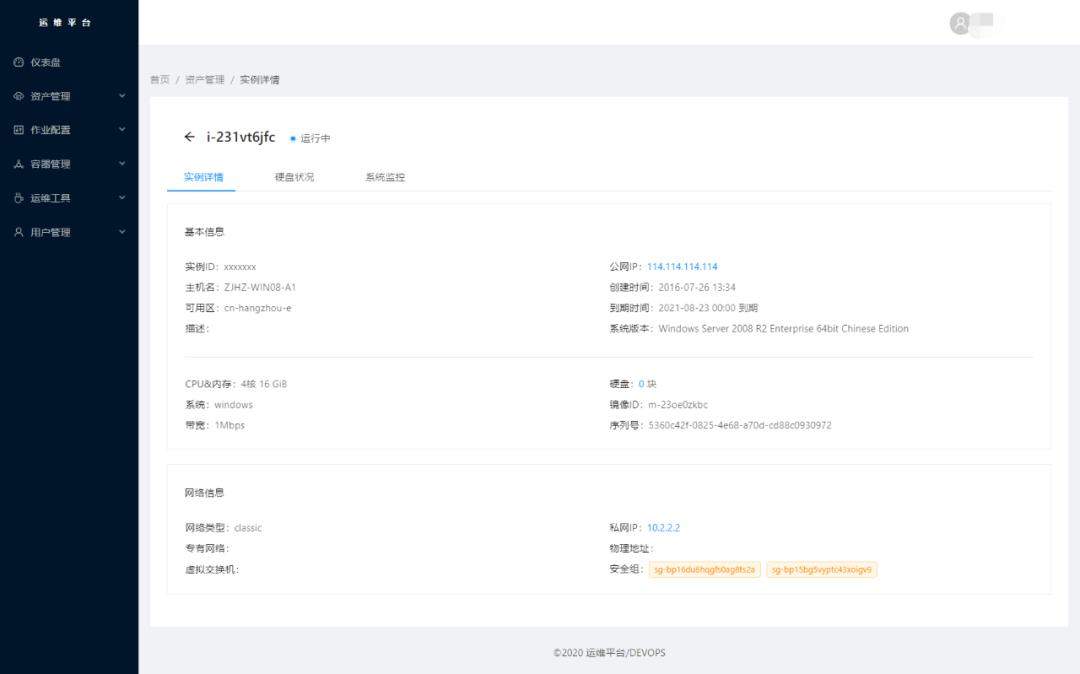
Task: Click expiry time 2021-08-23 00:00 到期
Action: 708,308
